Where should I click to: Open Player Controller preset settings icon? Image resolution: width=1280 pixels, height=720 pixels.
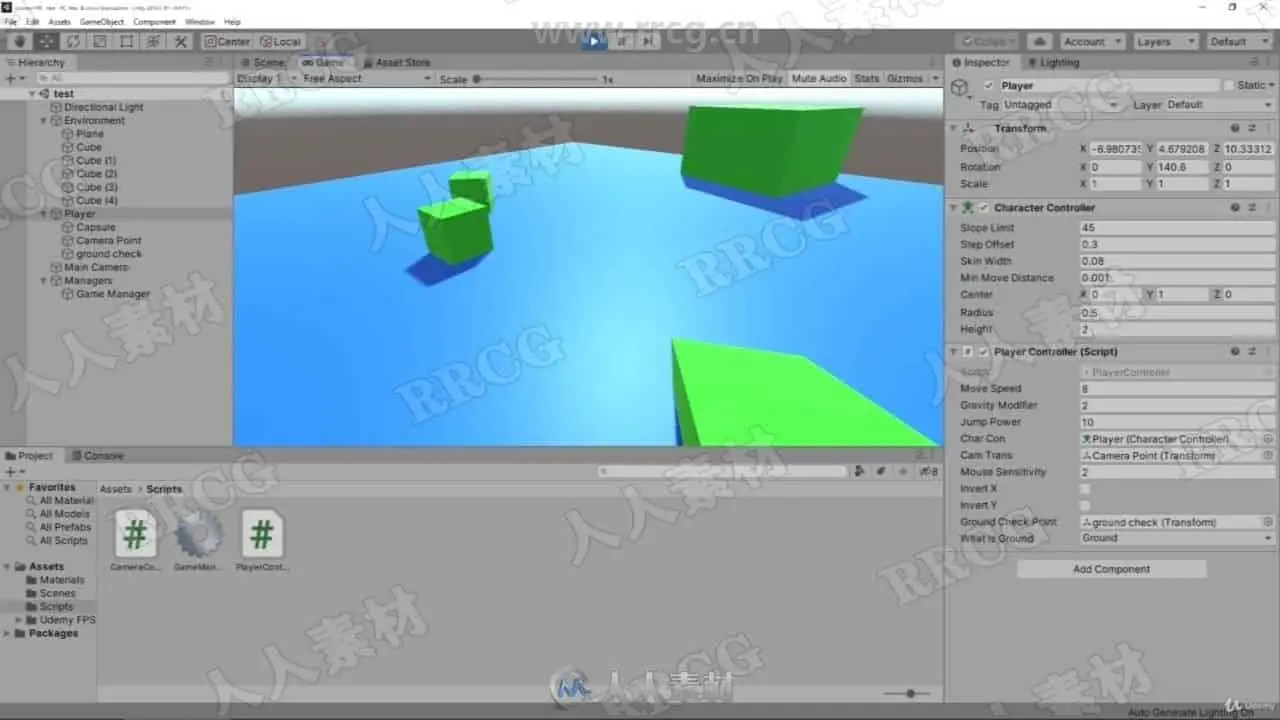pos(1252,352)
